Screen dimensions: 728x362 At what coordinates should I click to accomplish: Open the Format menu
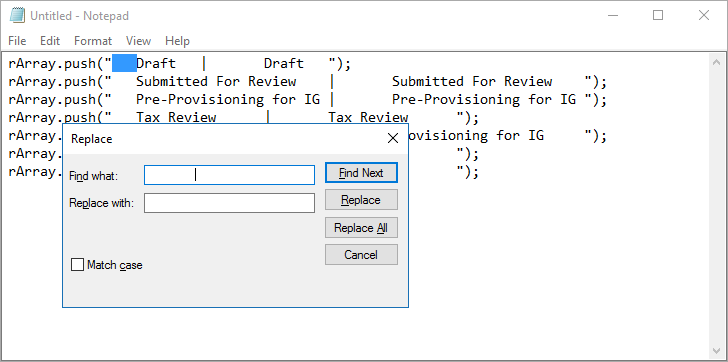[x=93, y=41]
